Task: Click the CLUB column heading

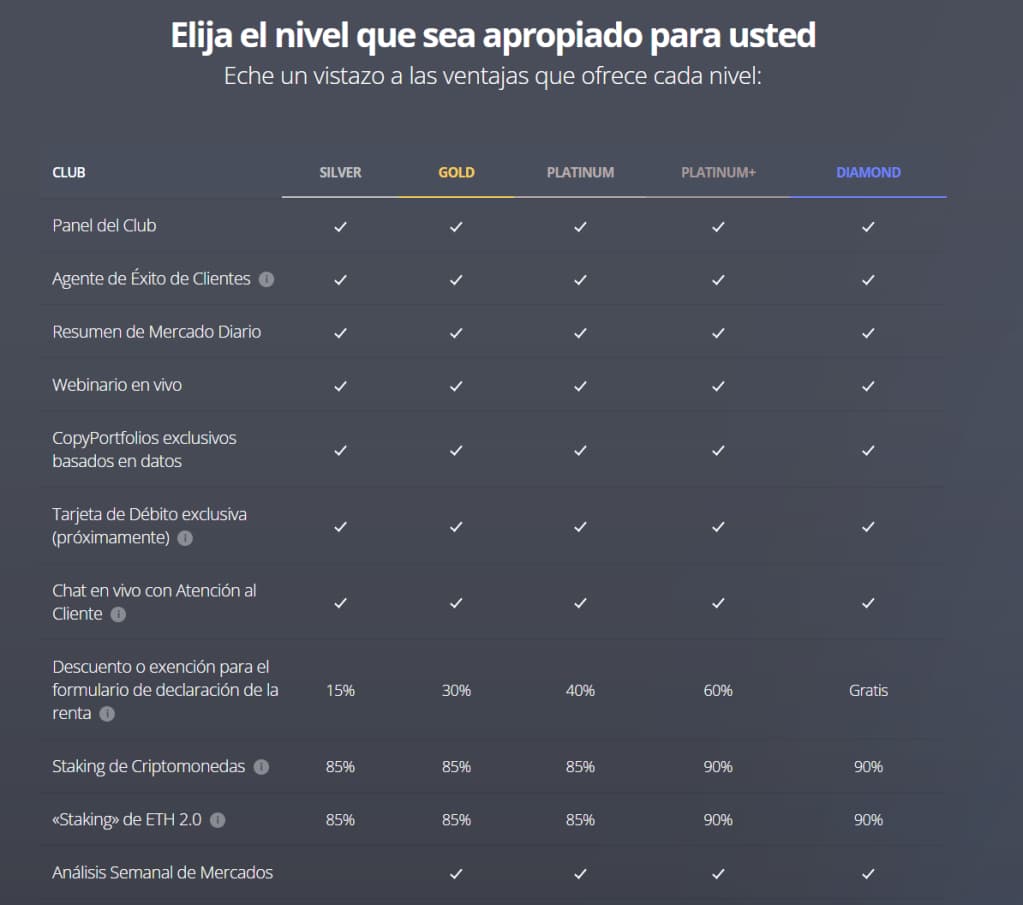Action: click(x=69, y=172)
